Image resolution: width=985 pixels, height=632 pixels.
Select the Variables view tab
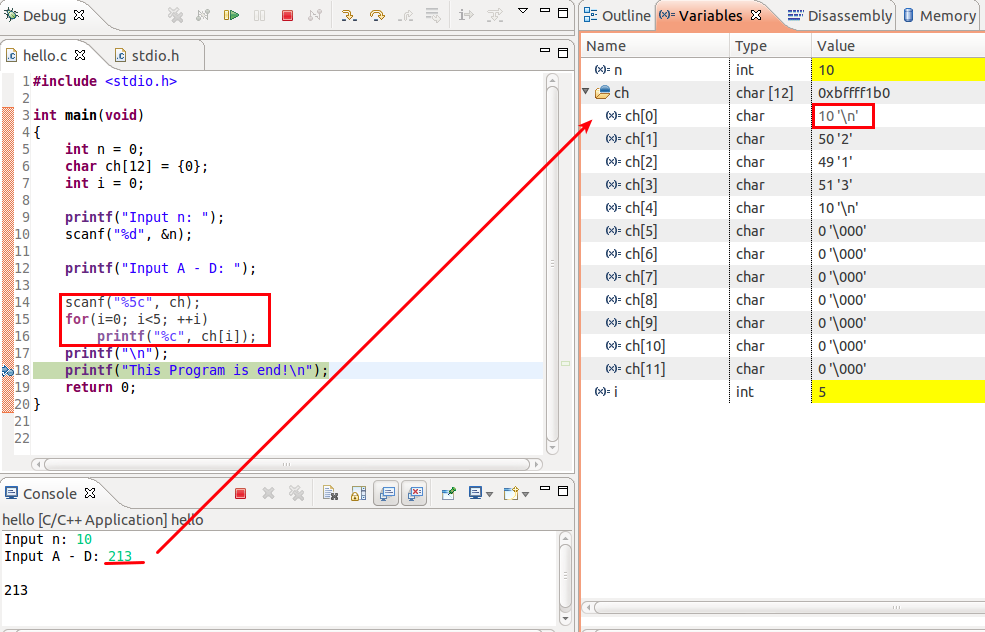point(710,16)
